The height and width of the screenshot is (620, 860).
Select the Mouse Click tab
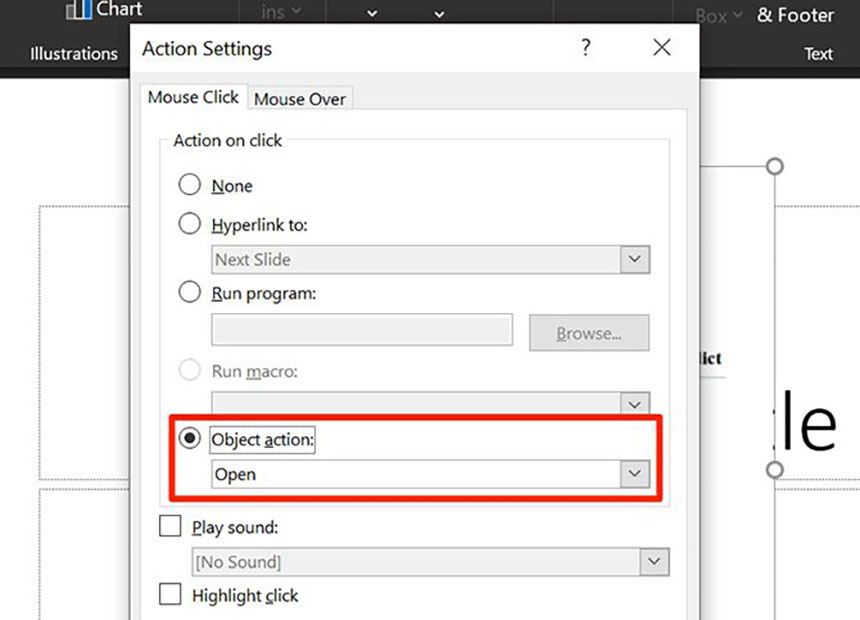pyautogui.click(x=193, y=97)
